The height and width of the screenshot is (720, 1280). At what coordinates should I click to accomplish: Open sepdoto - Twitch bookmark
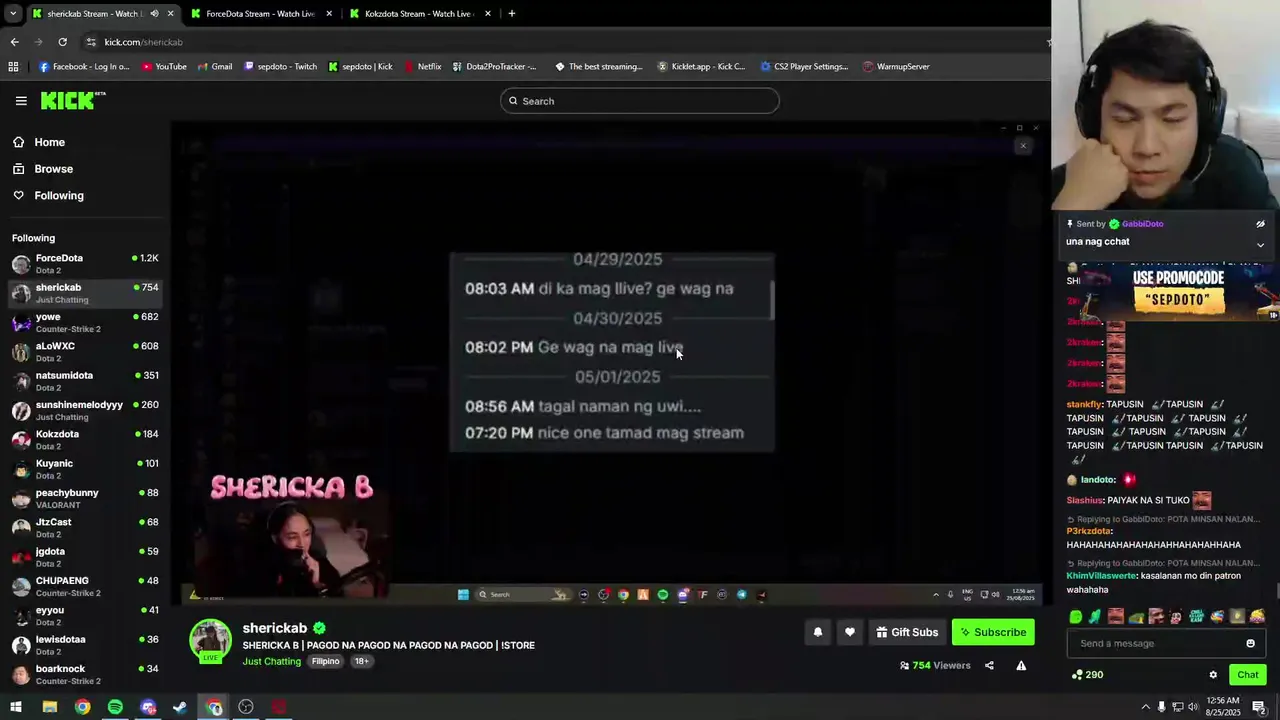[x=280, y=67]
